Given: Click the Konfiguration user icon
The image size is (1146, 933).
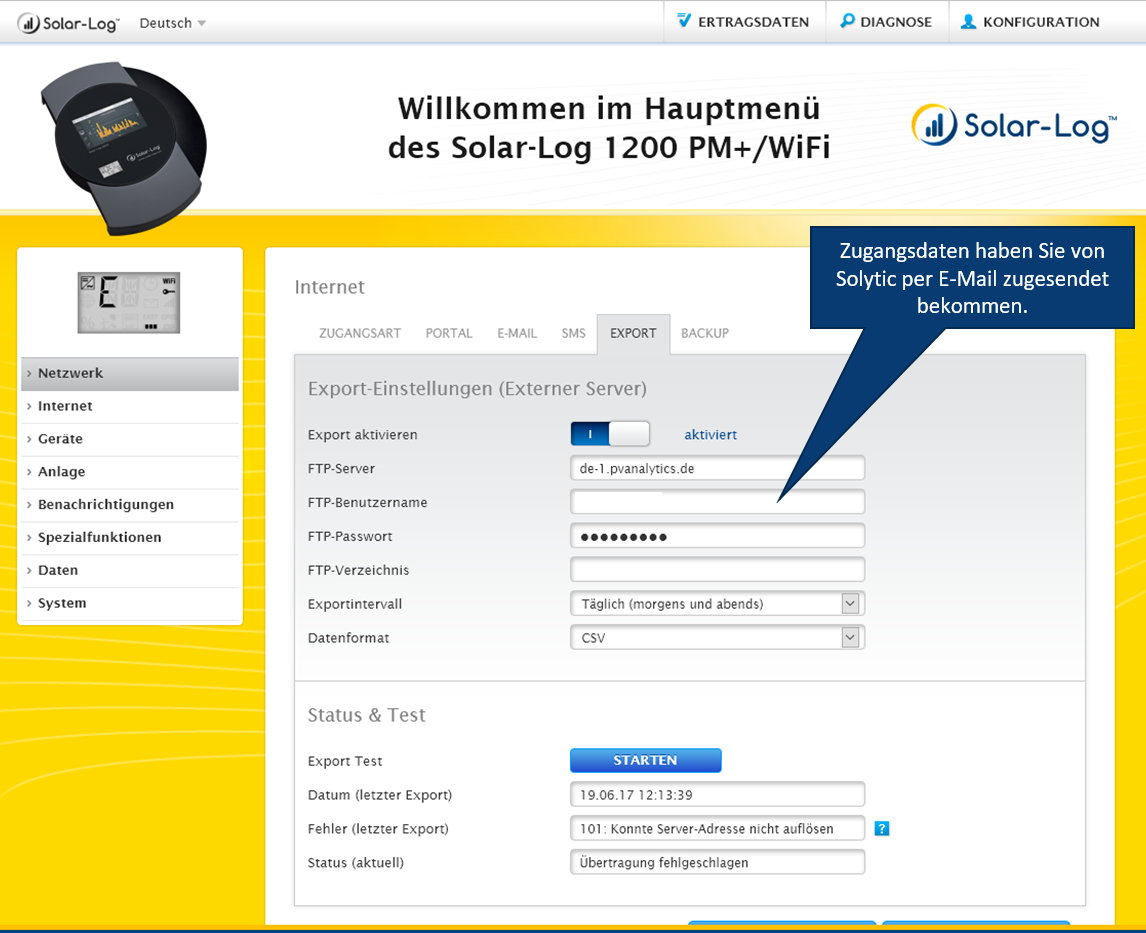Looking at the screenshot, I should point(968,21).
